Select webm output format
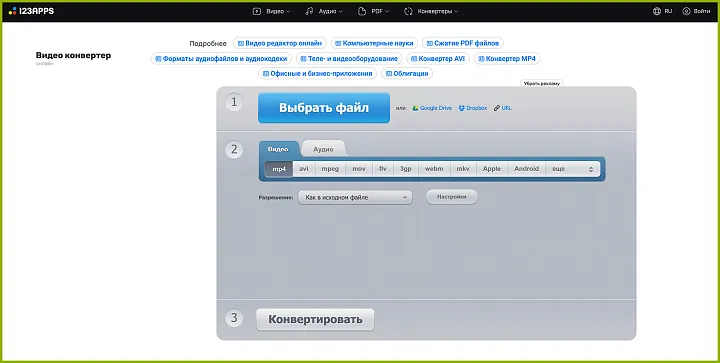Screen dimensions: 720x363 pos(434,169)
